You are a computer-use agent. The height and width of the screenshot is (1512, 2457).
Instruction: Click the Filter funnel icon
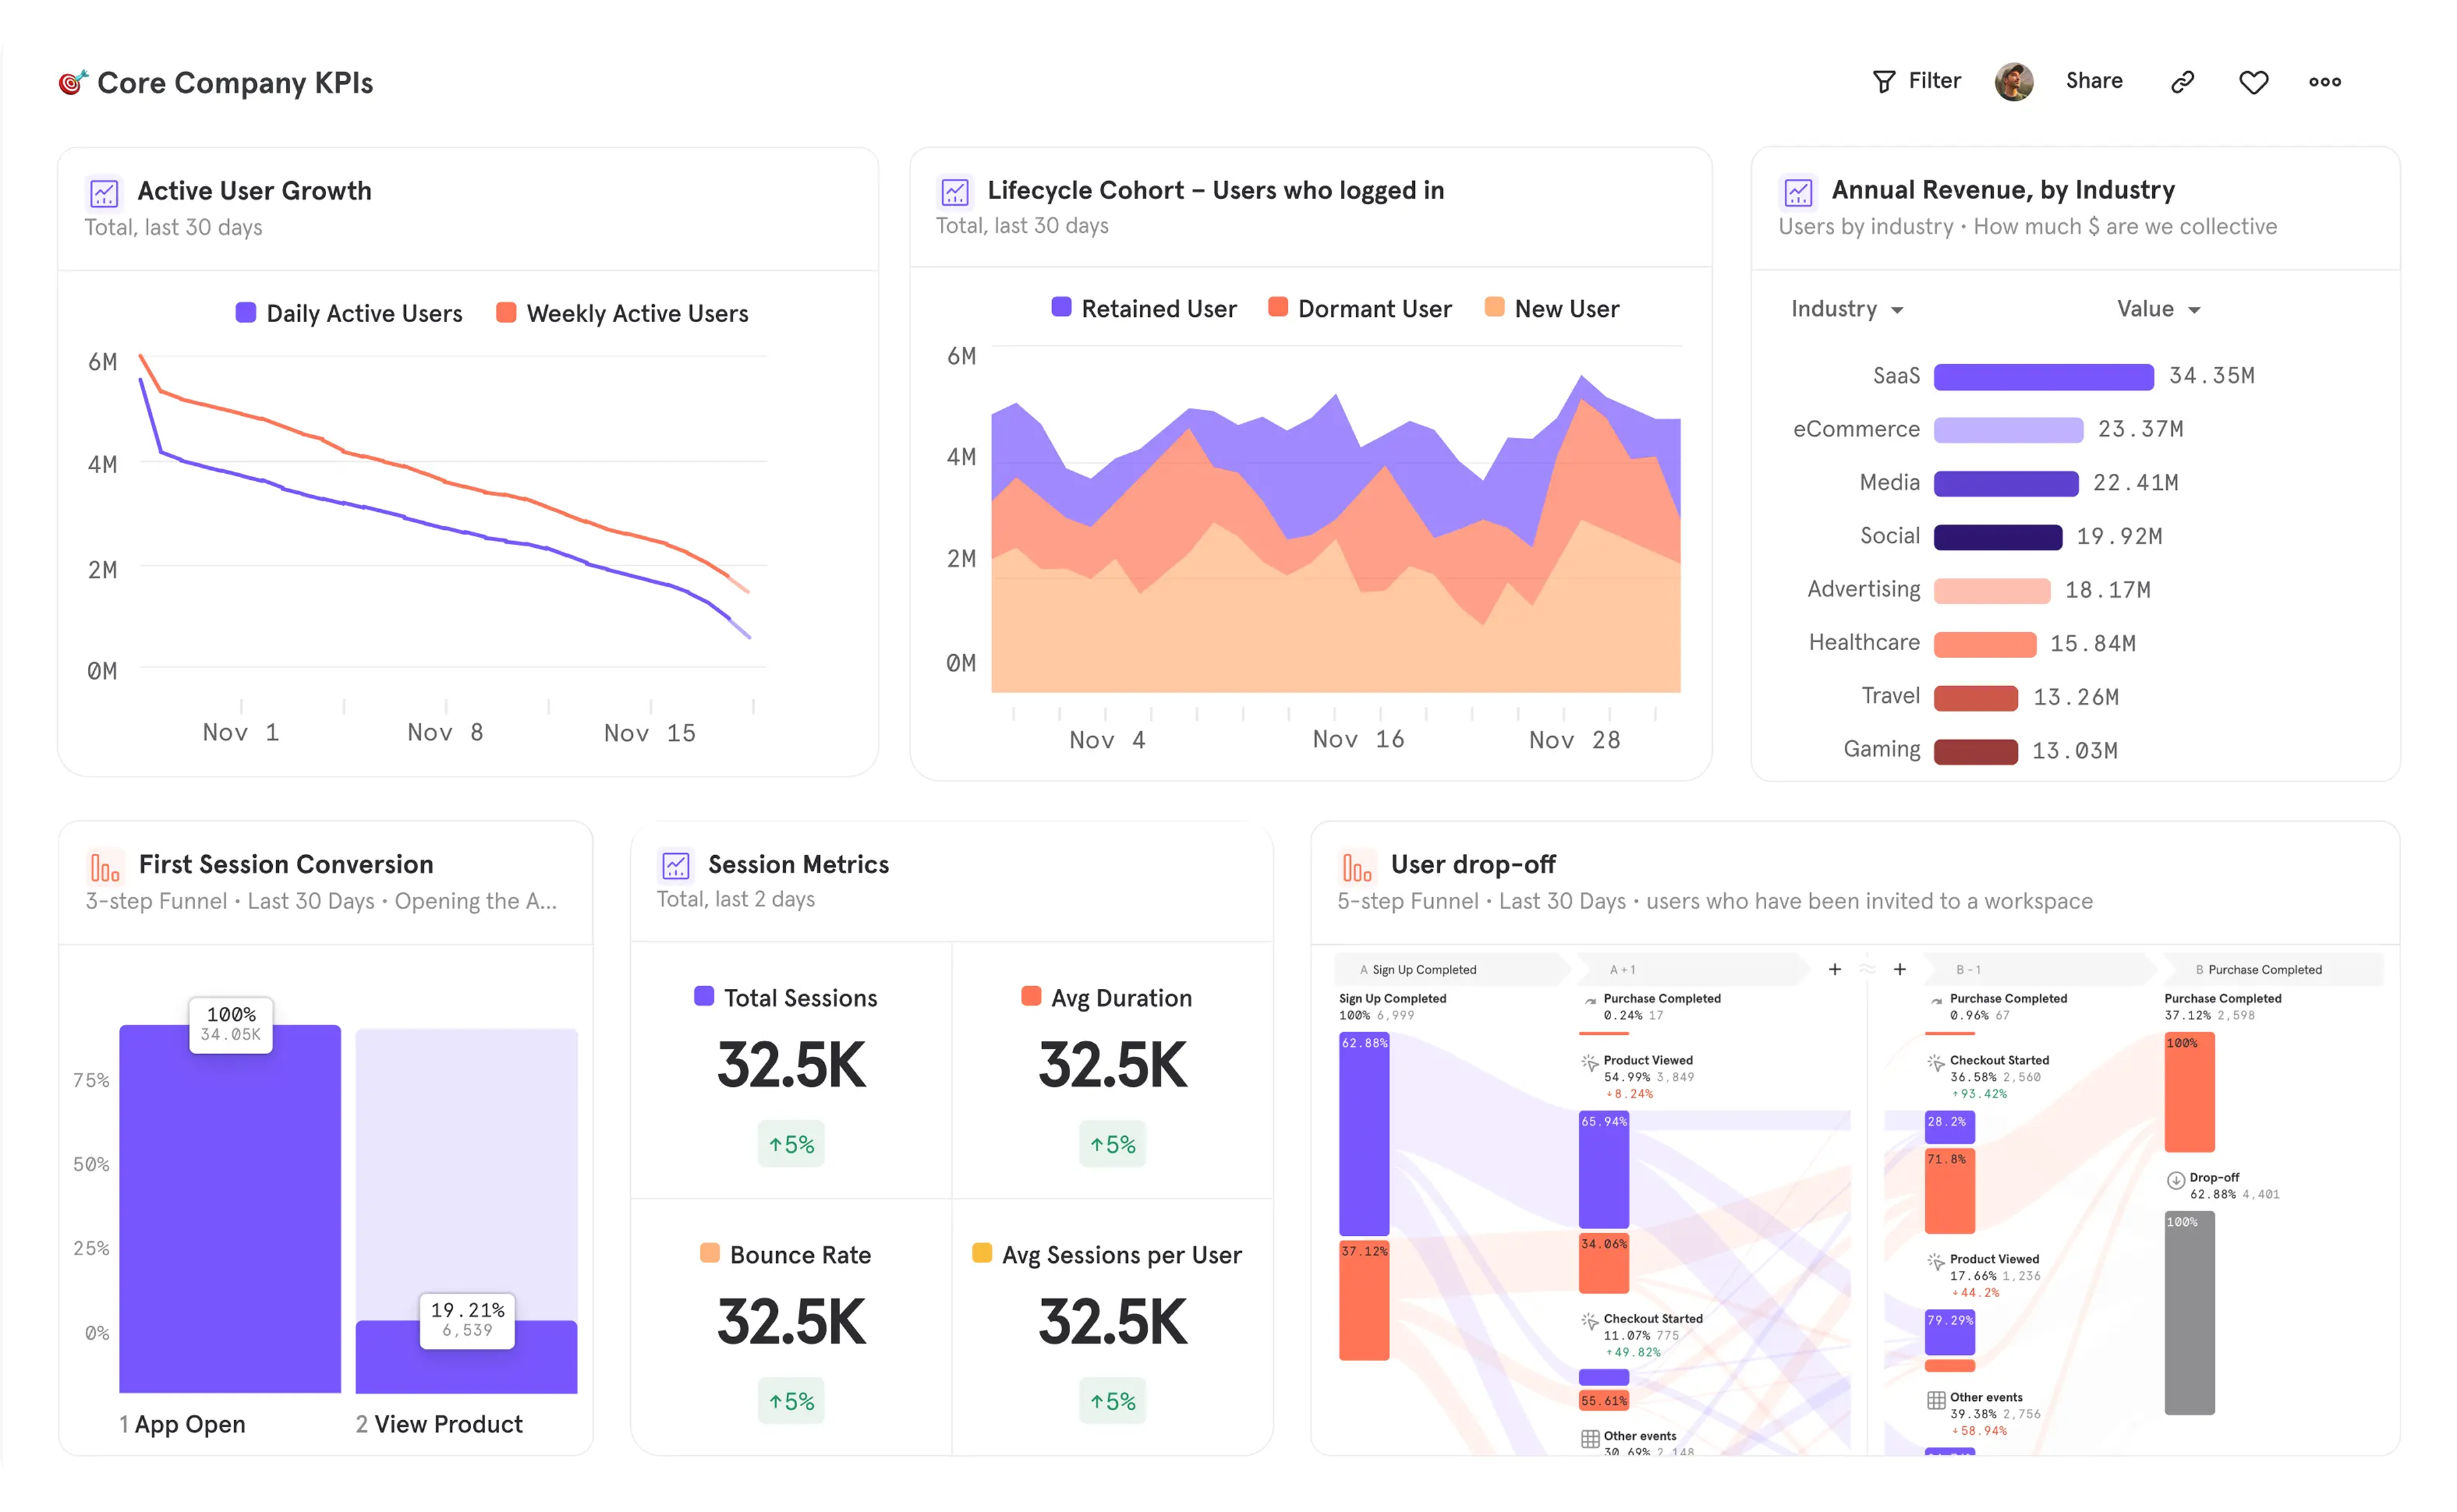pyautogui.click(x=1883, y=82)
